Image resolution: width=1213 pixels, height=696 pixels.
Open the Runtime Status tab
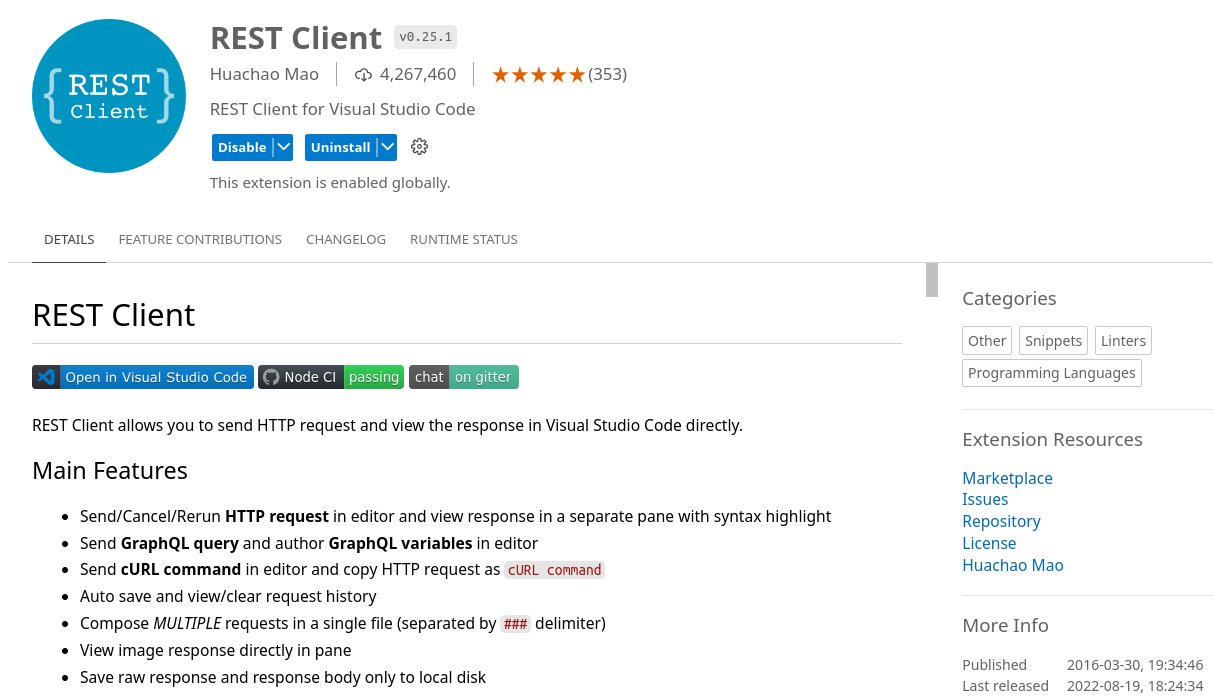point(464,240)
